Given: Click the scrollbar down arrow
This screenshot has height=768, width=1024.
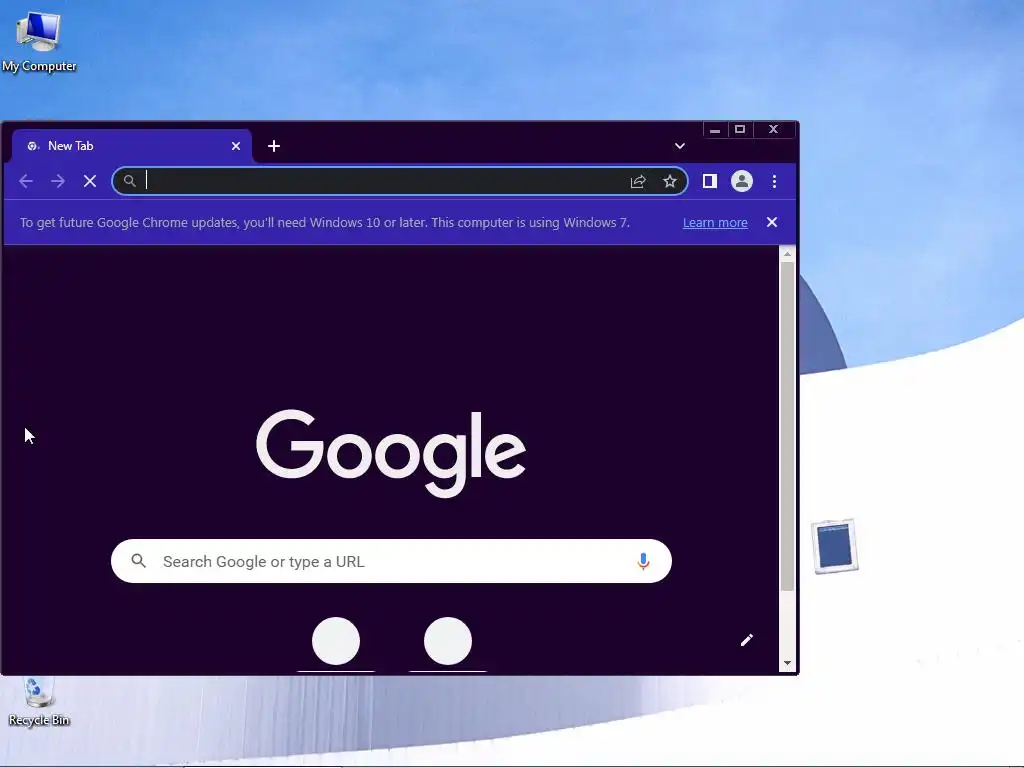Looking at the screenshot, I should point(788,663).
